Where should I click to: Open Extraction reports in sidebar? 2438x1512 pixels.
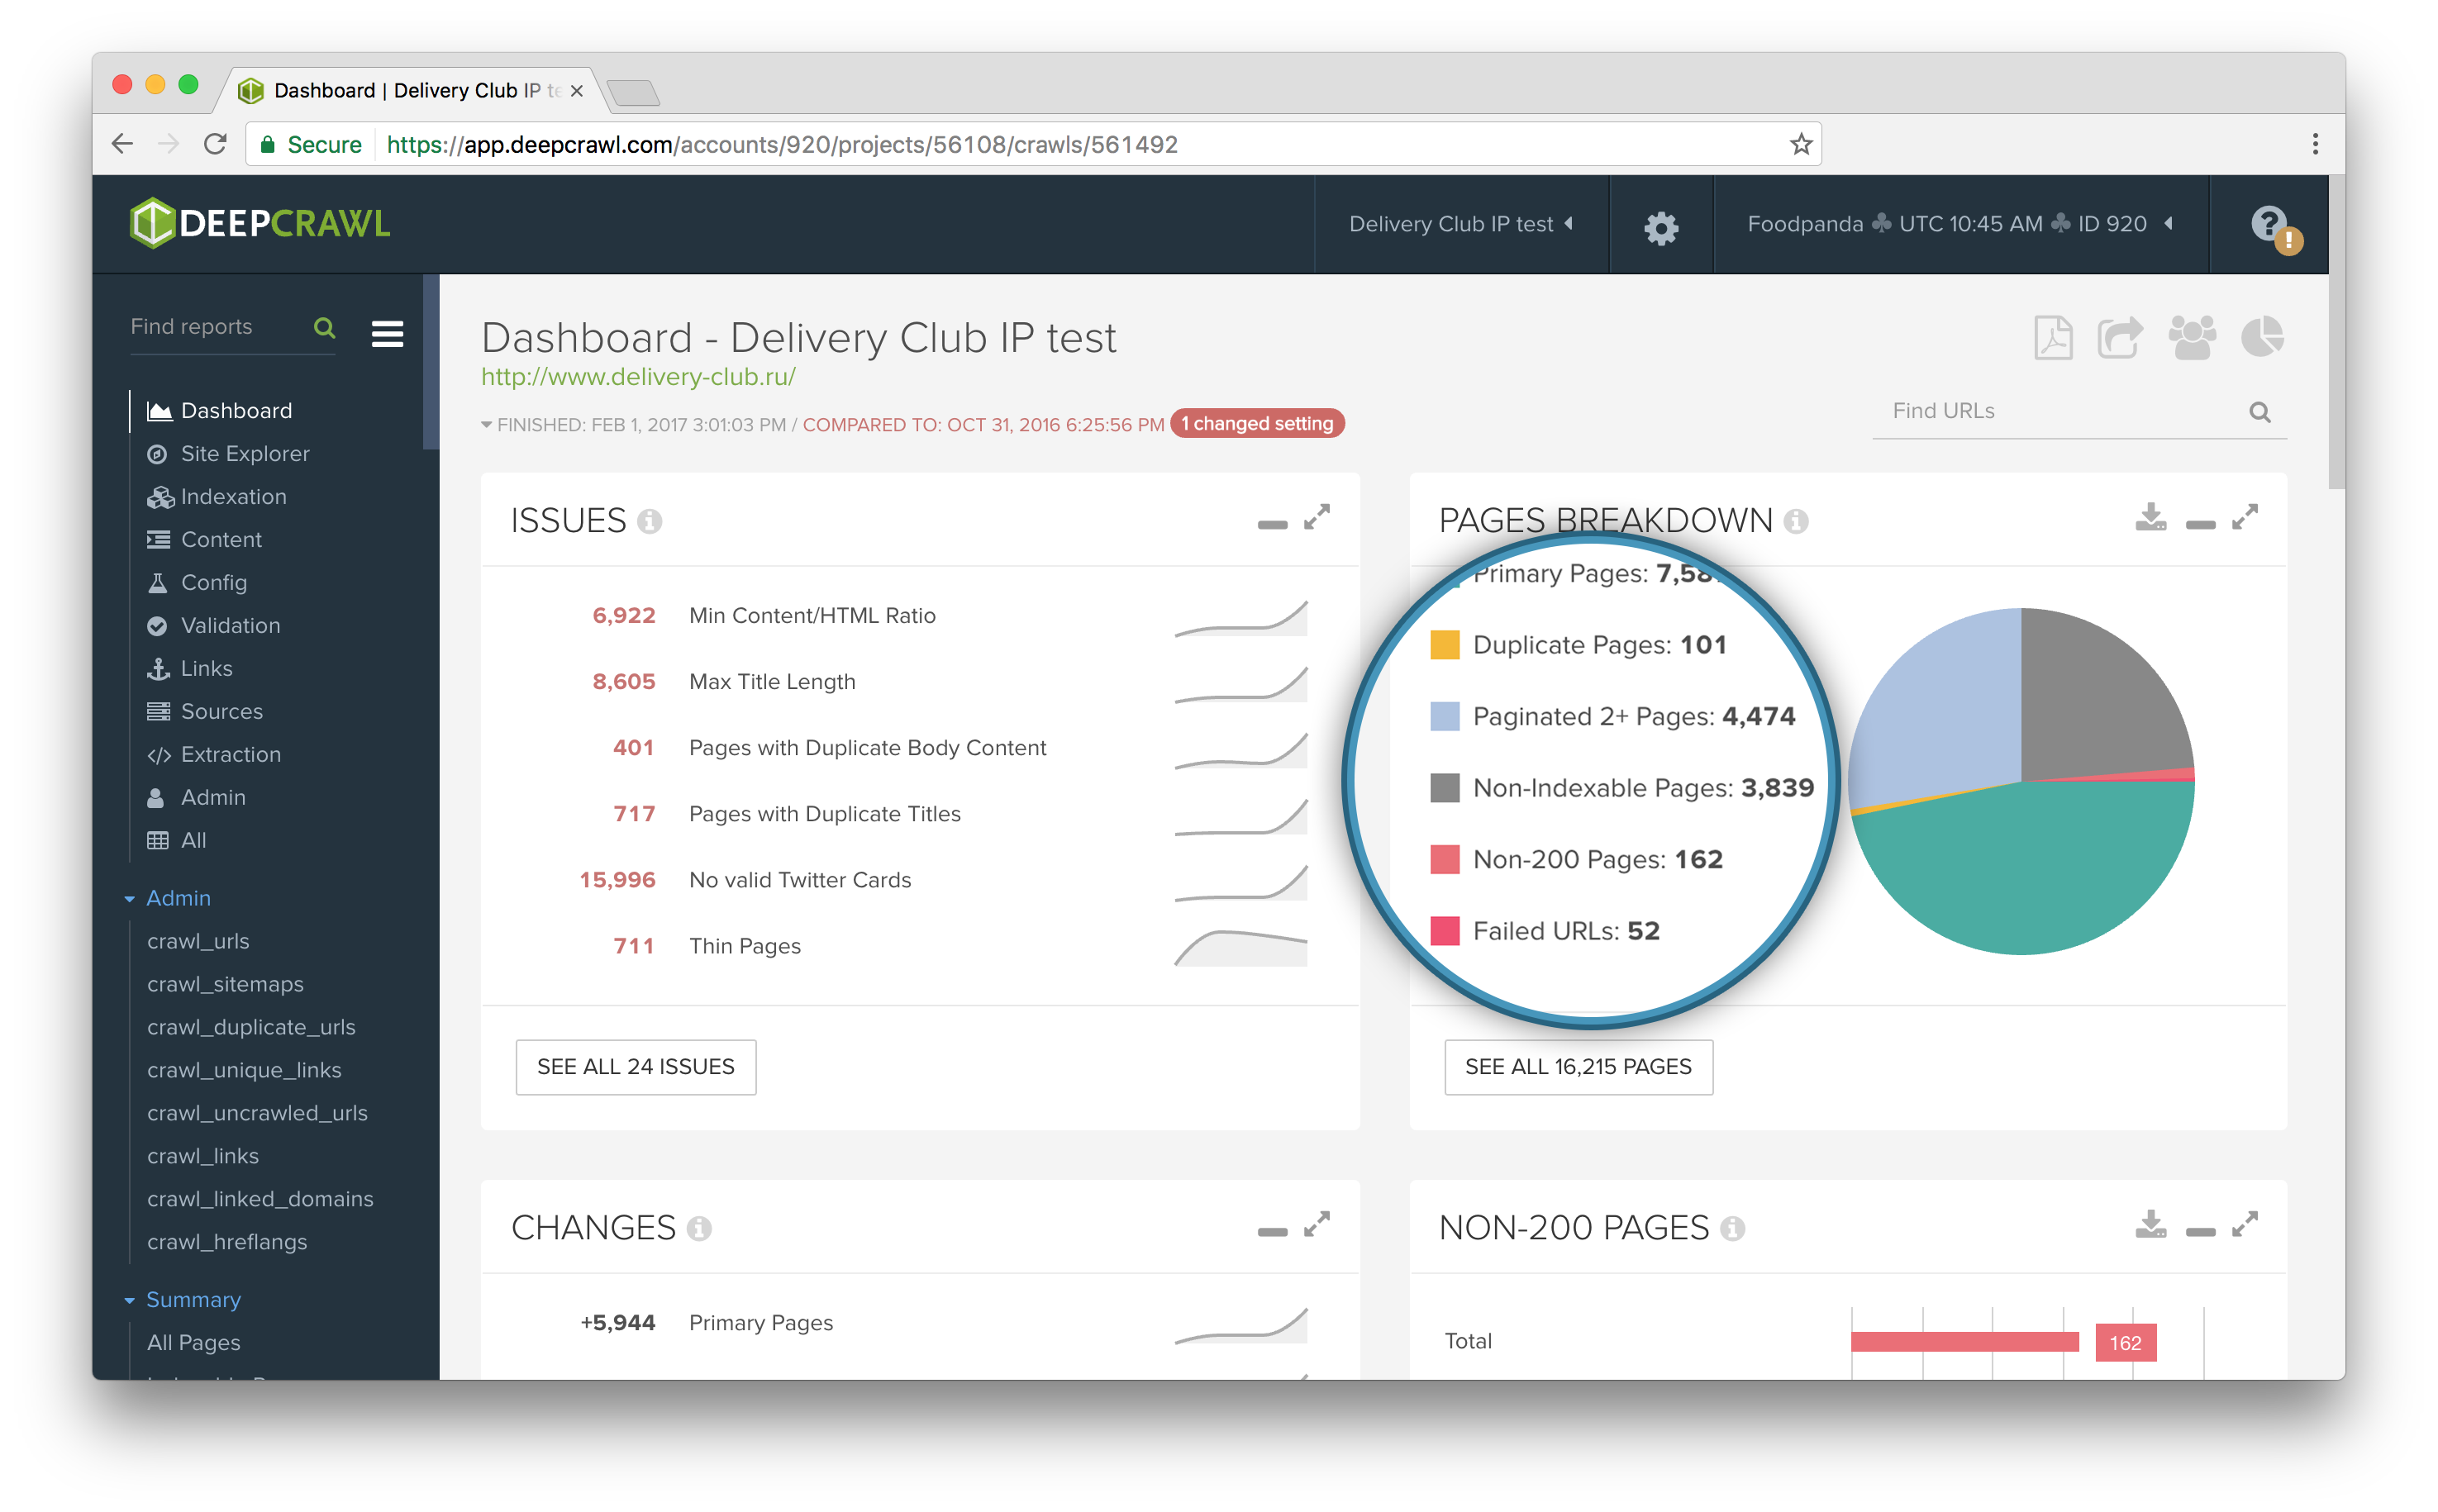coord(214,755)
